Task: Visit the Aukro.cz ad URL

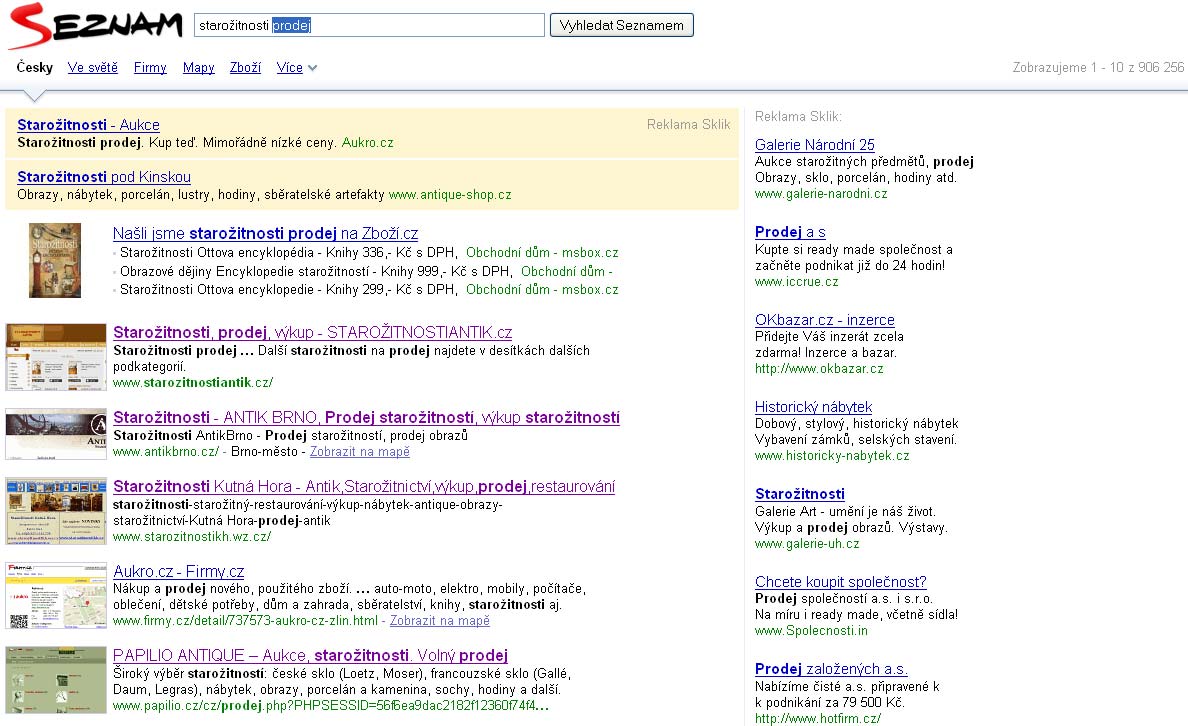Action: (367, 142)
